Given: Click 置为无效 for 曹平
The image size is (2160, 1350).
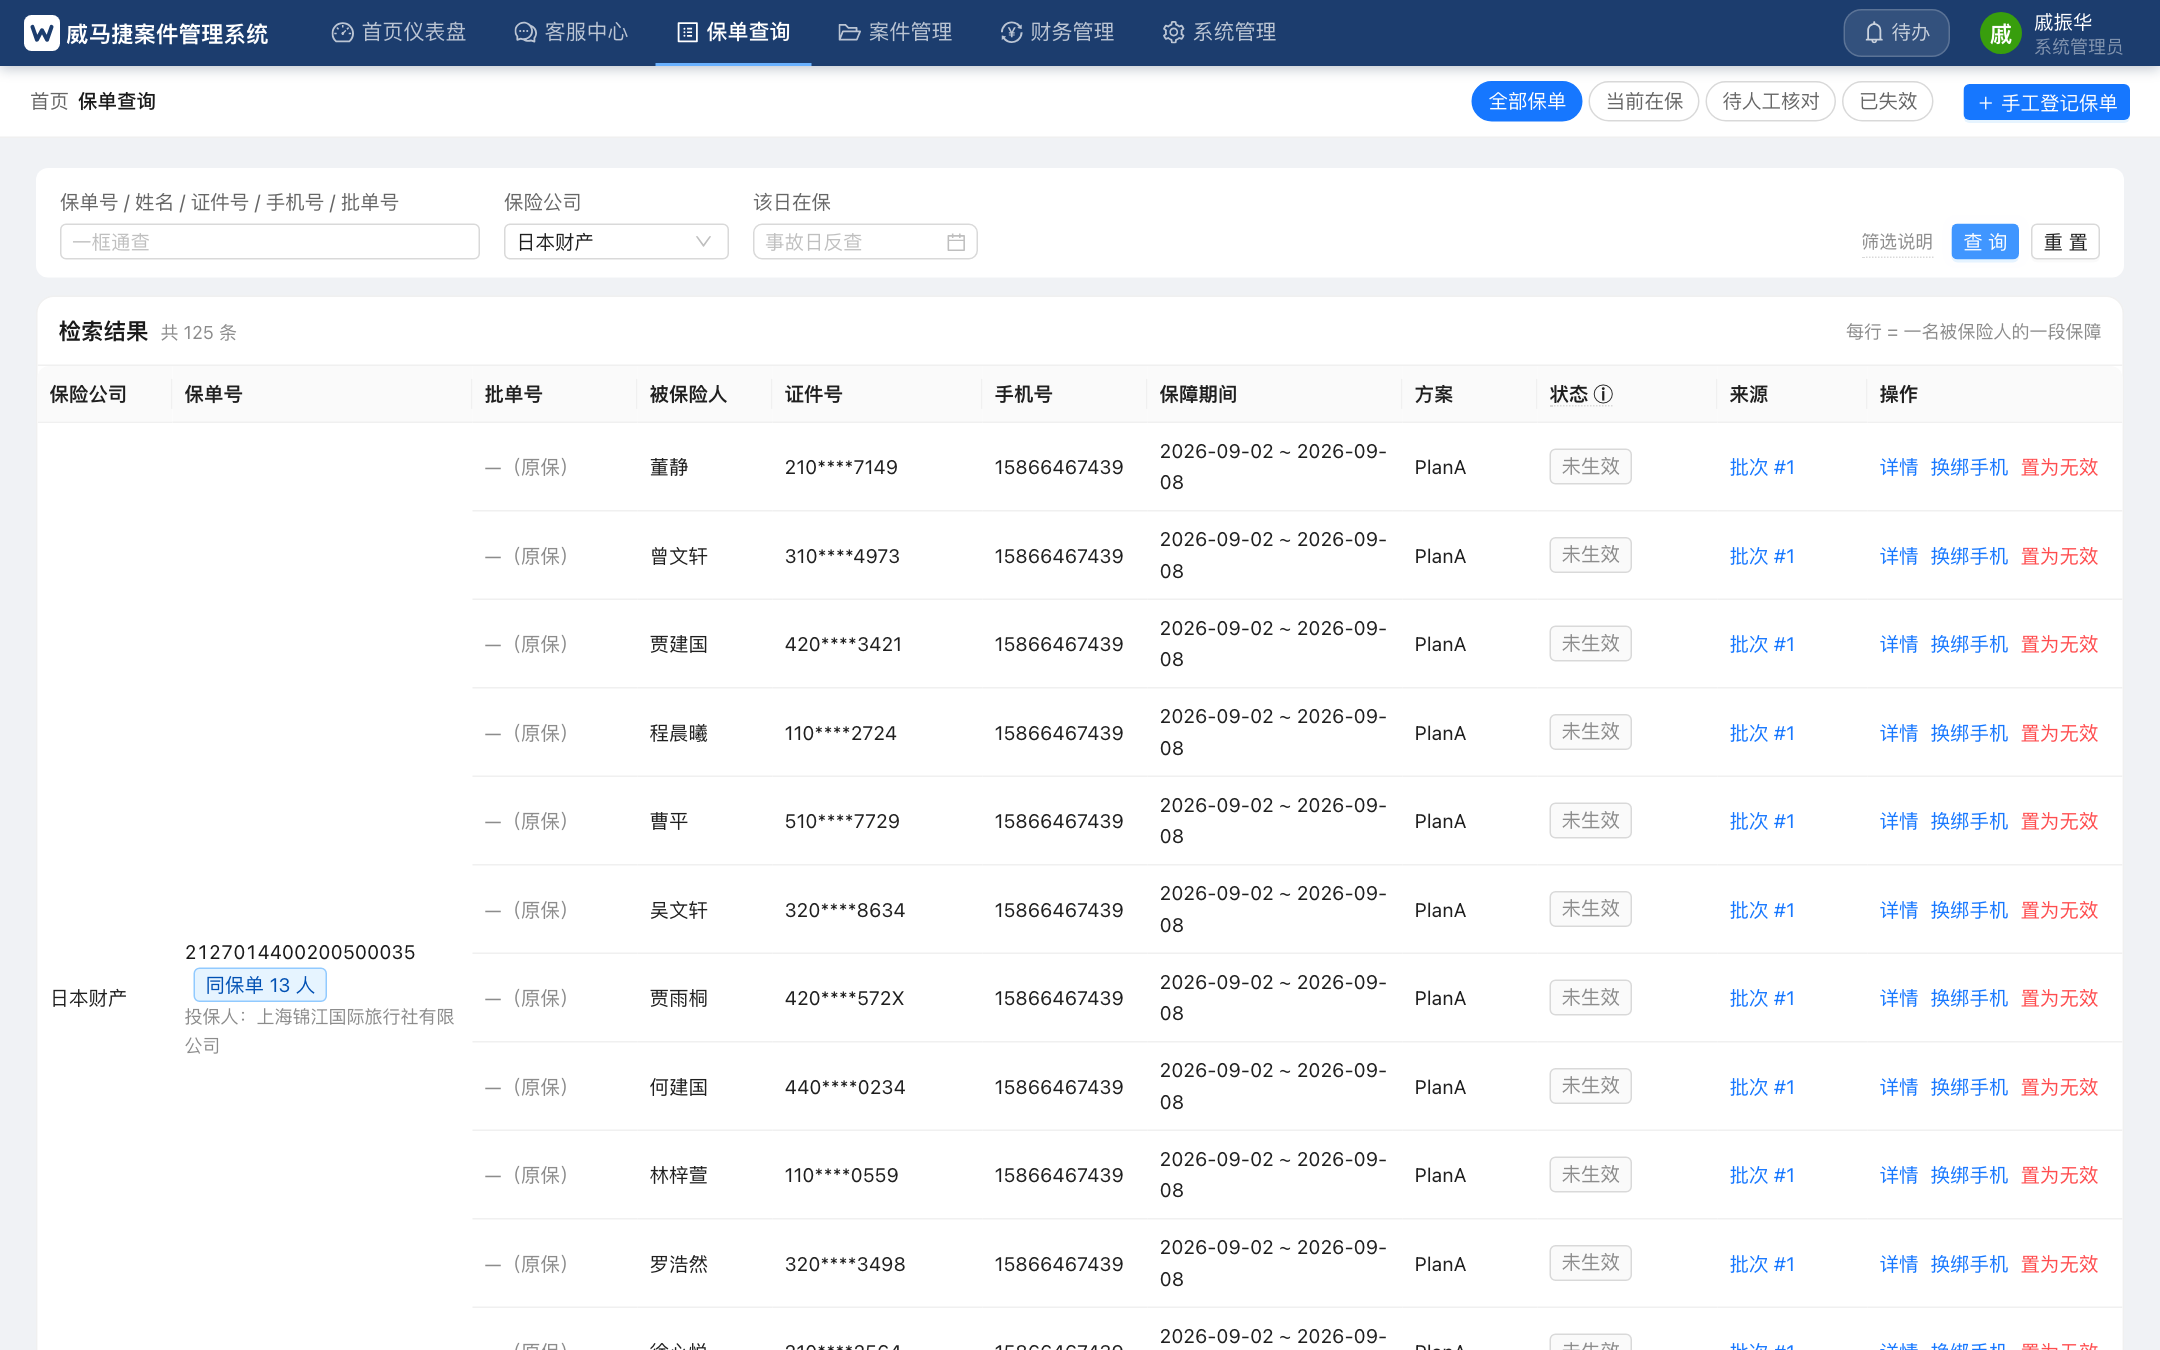Looking at the screenshot, I should 2060,821.
